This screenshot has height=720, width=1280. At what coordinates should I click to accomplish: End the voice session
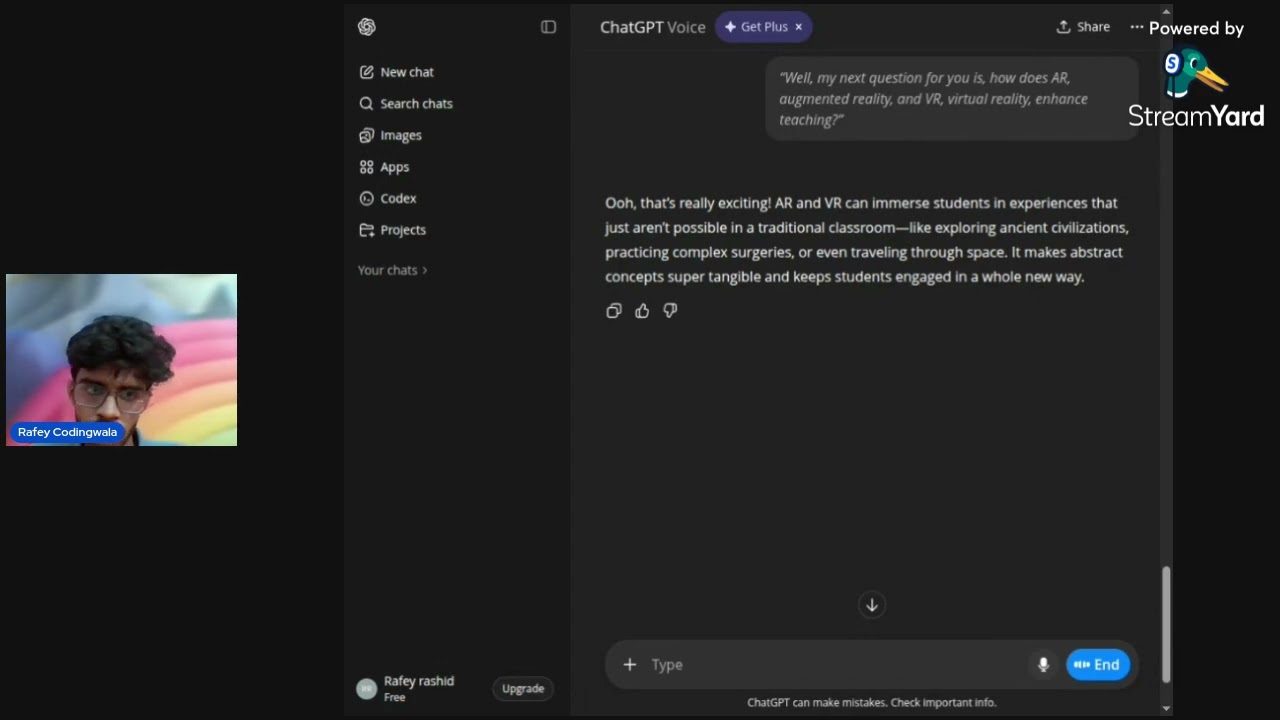pos(1098,665)
